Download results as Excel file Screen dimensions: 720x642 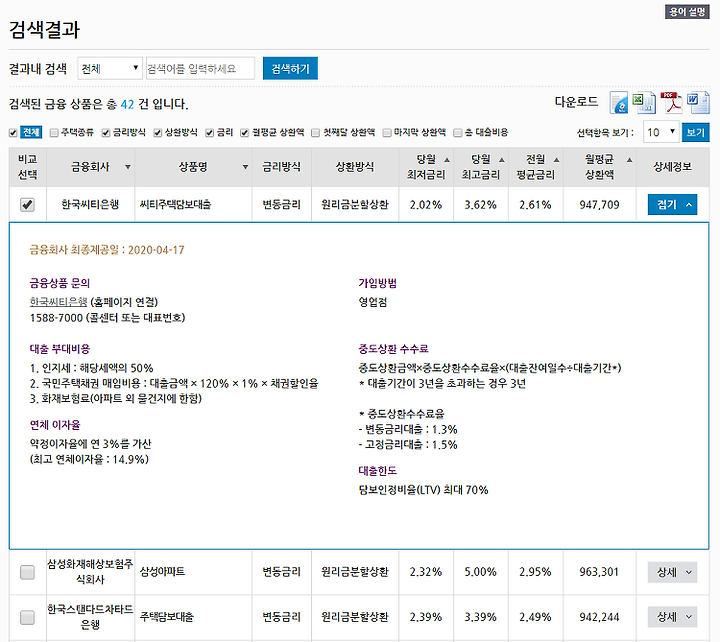coord(644,102)
